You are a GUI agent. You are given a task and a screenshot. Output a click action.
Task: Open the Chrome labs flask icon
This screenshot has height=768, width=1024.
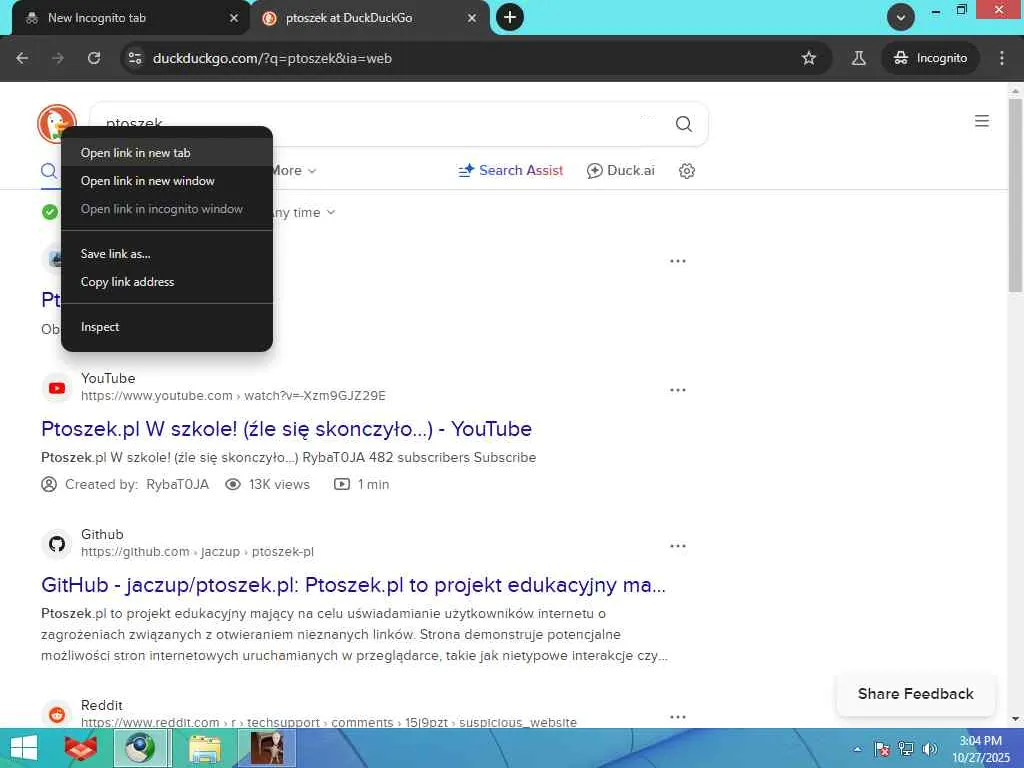[858, 58]
